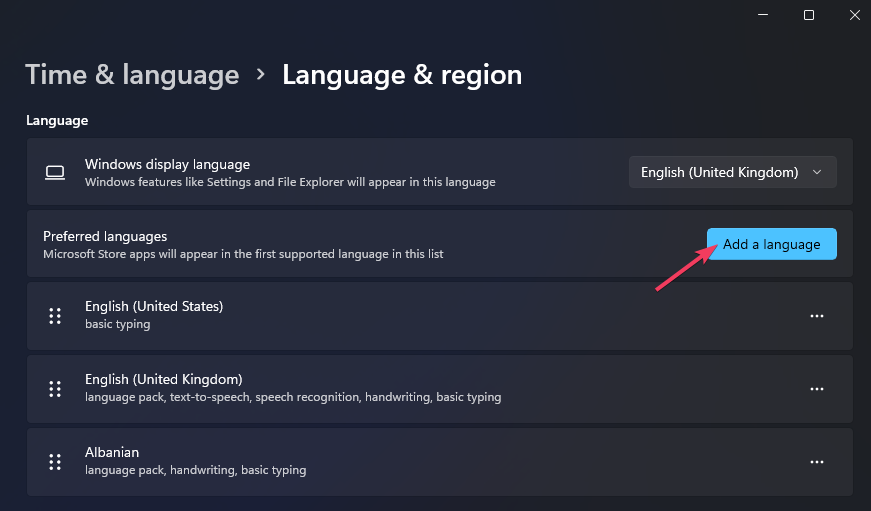Click the Language & region page title
871x511 pixels.
coord(402,75)
